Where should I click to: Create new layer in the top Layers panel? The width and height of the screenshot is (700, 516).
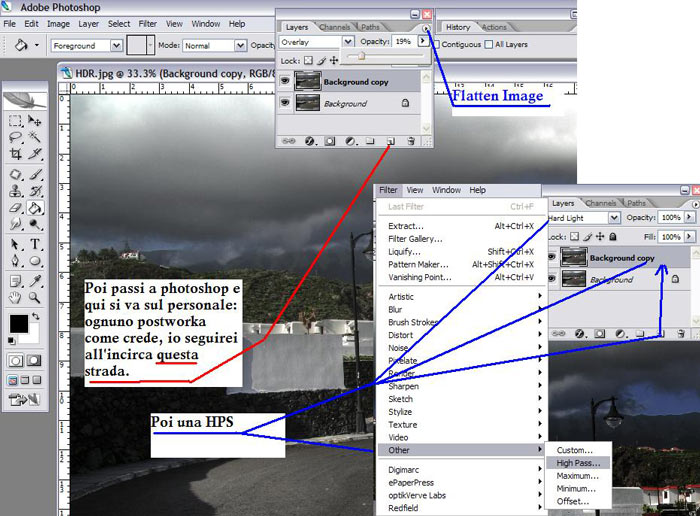391,142
